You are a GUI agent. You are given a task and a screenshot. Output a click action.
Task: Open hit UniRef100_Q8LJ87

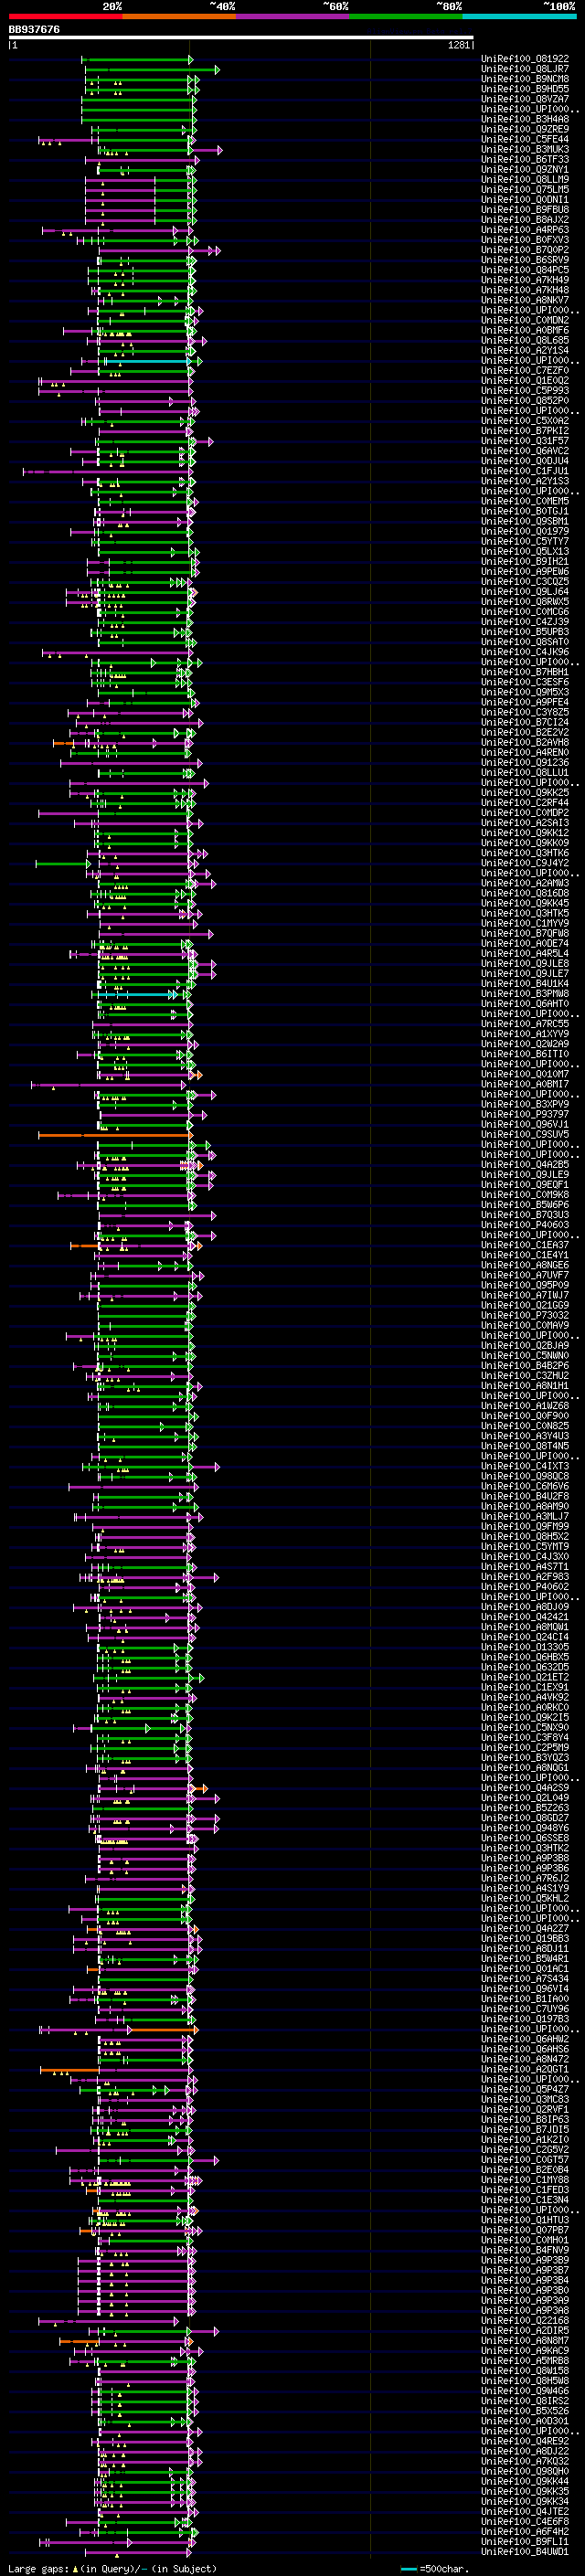point(525,69)
